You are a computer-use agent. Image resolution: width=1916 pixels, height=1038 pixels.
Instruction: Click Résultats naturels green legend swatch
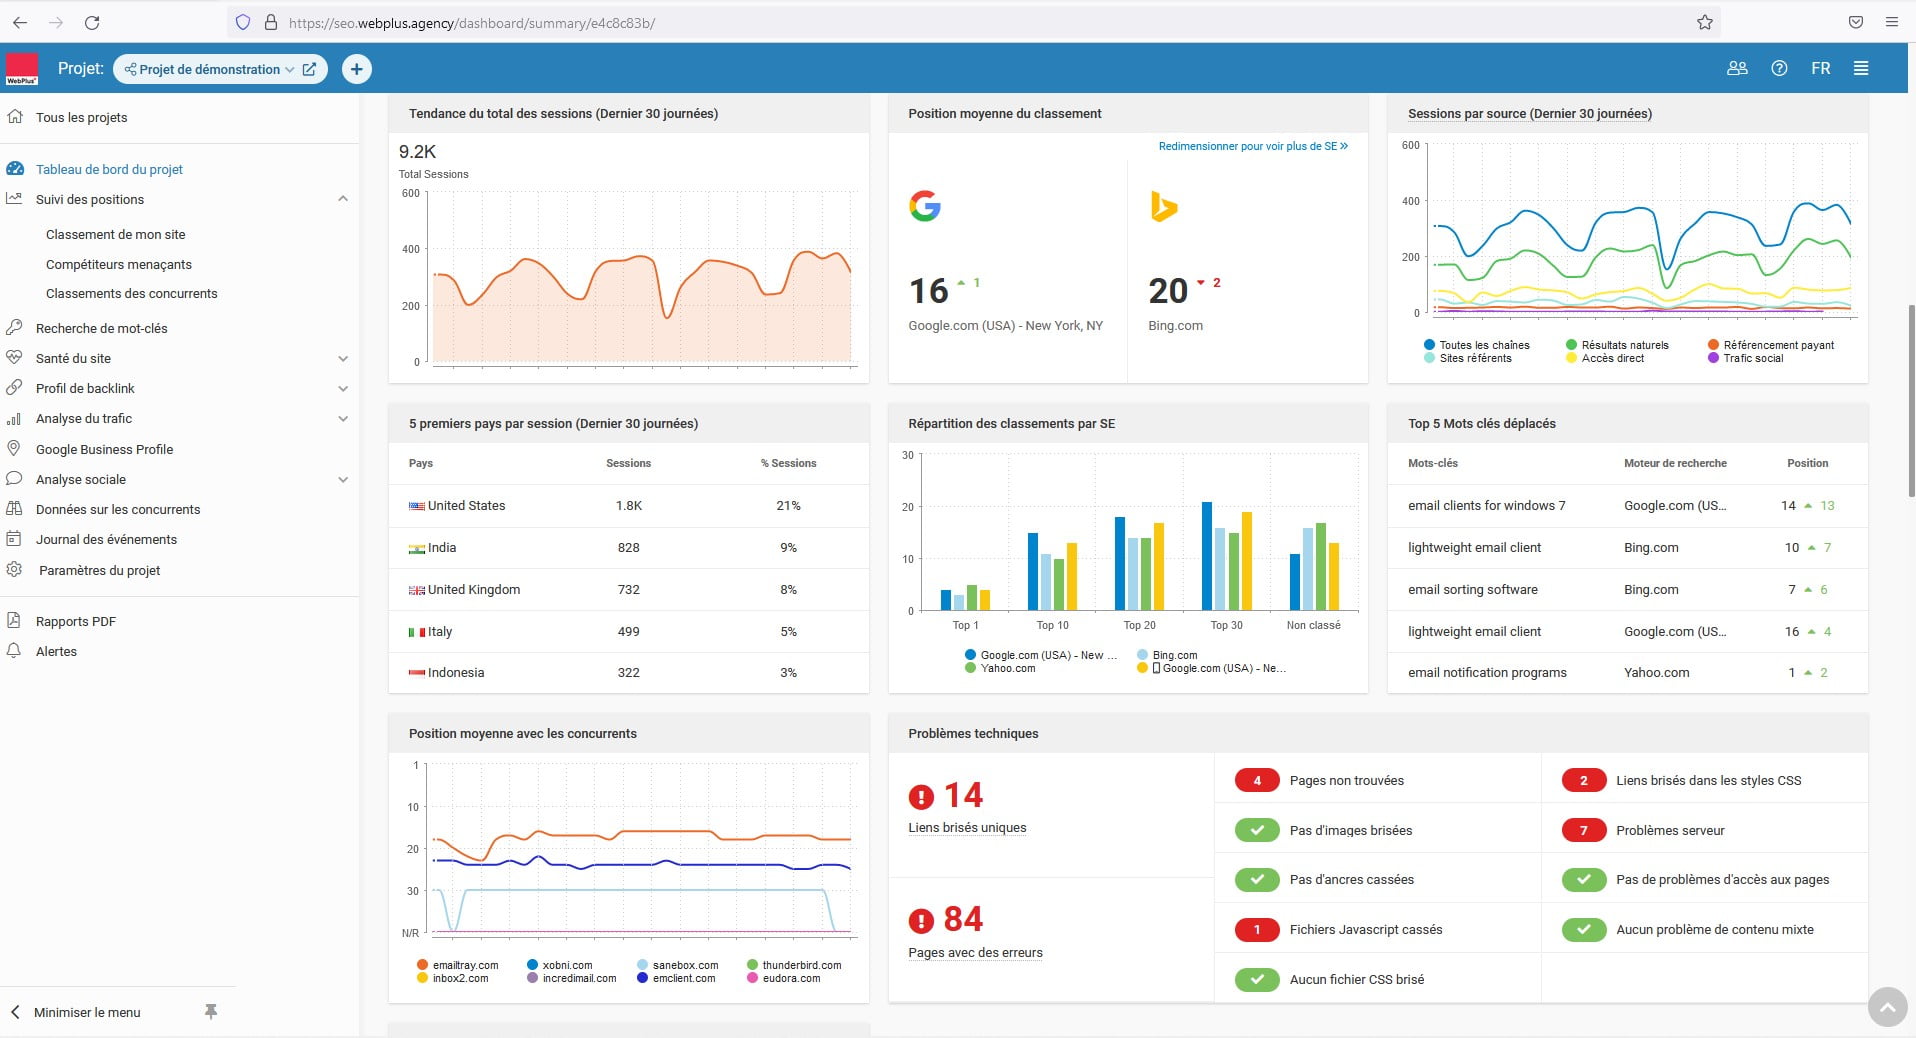pos(1571,345)
